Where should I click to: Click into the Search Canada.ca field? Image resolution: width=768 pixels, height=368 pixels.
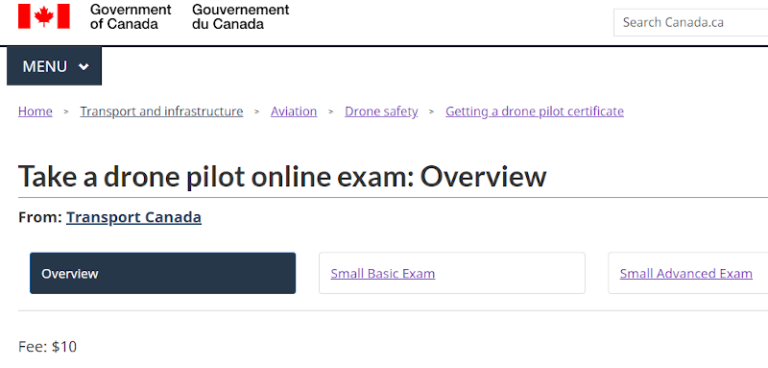(x=691, y=23)
